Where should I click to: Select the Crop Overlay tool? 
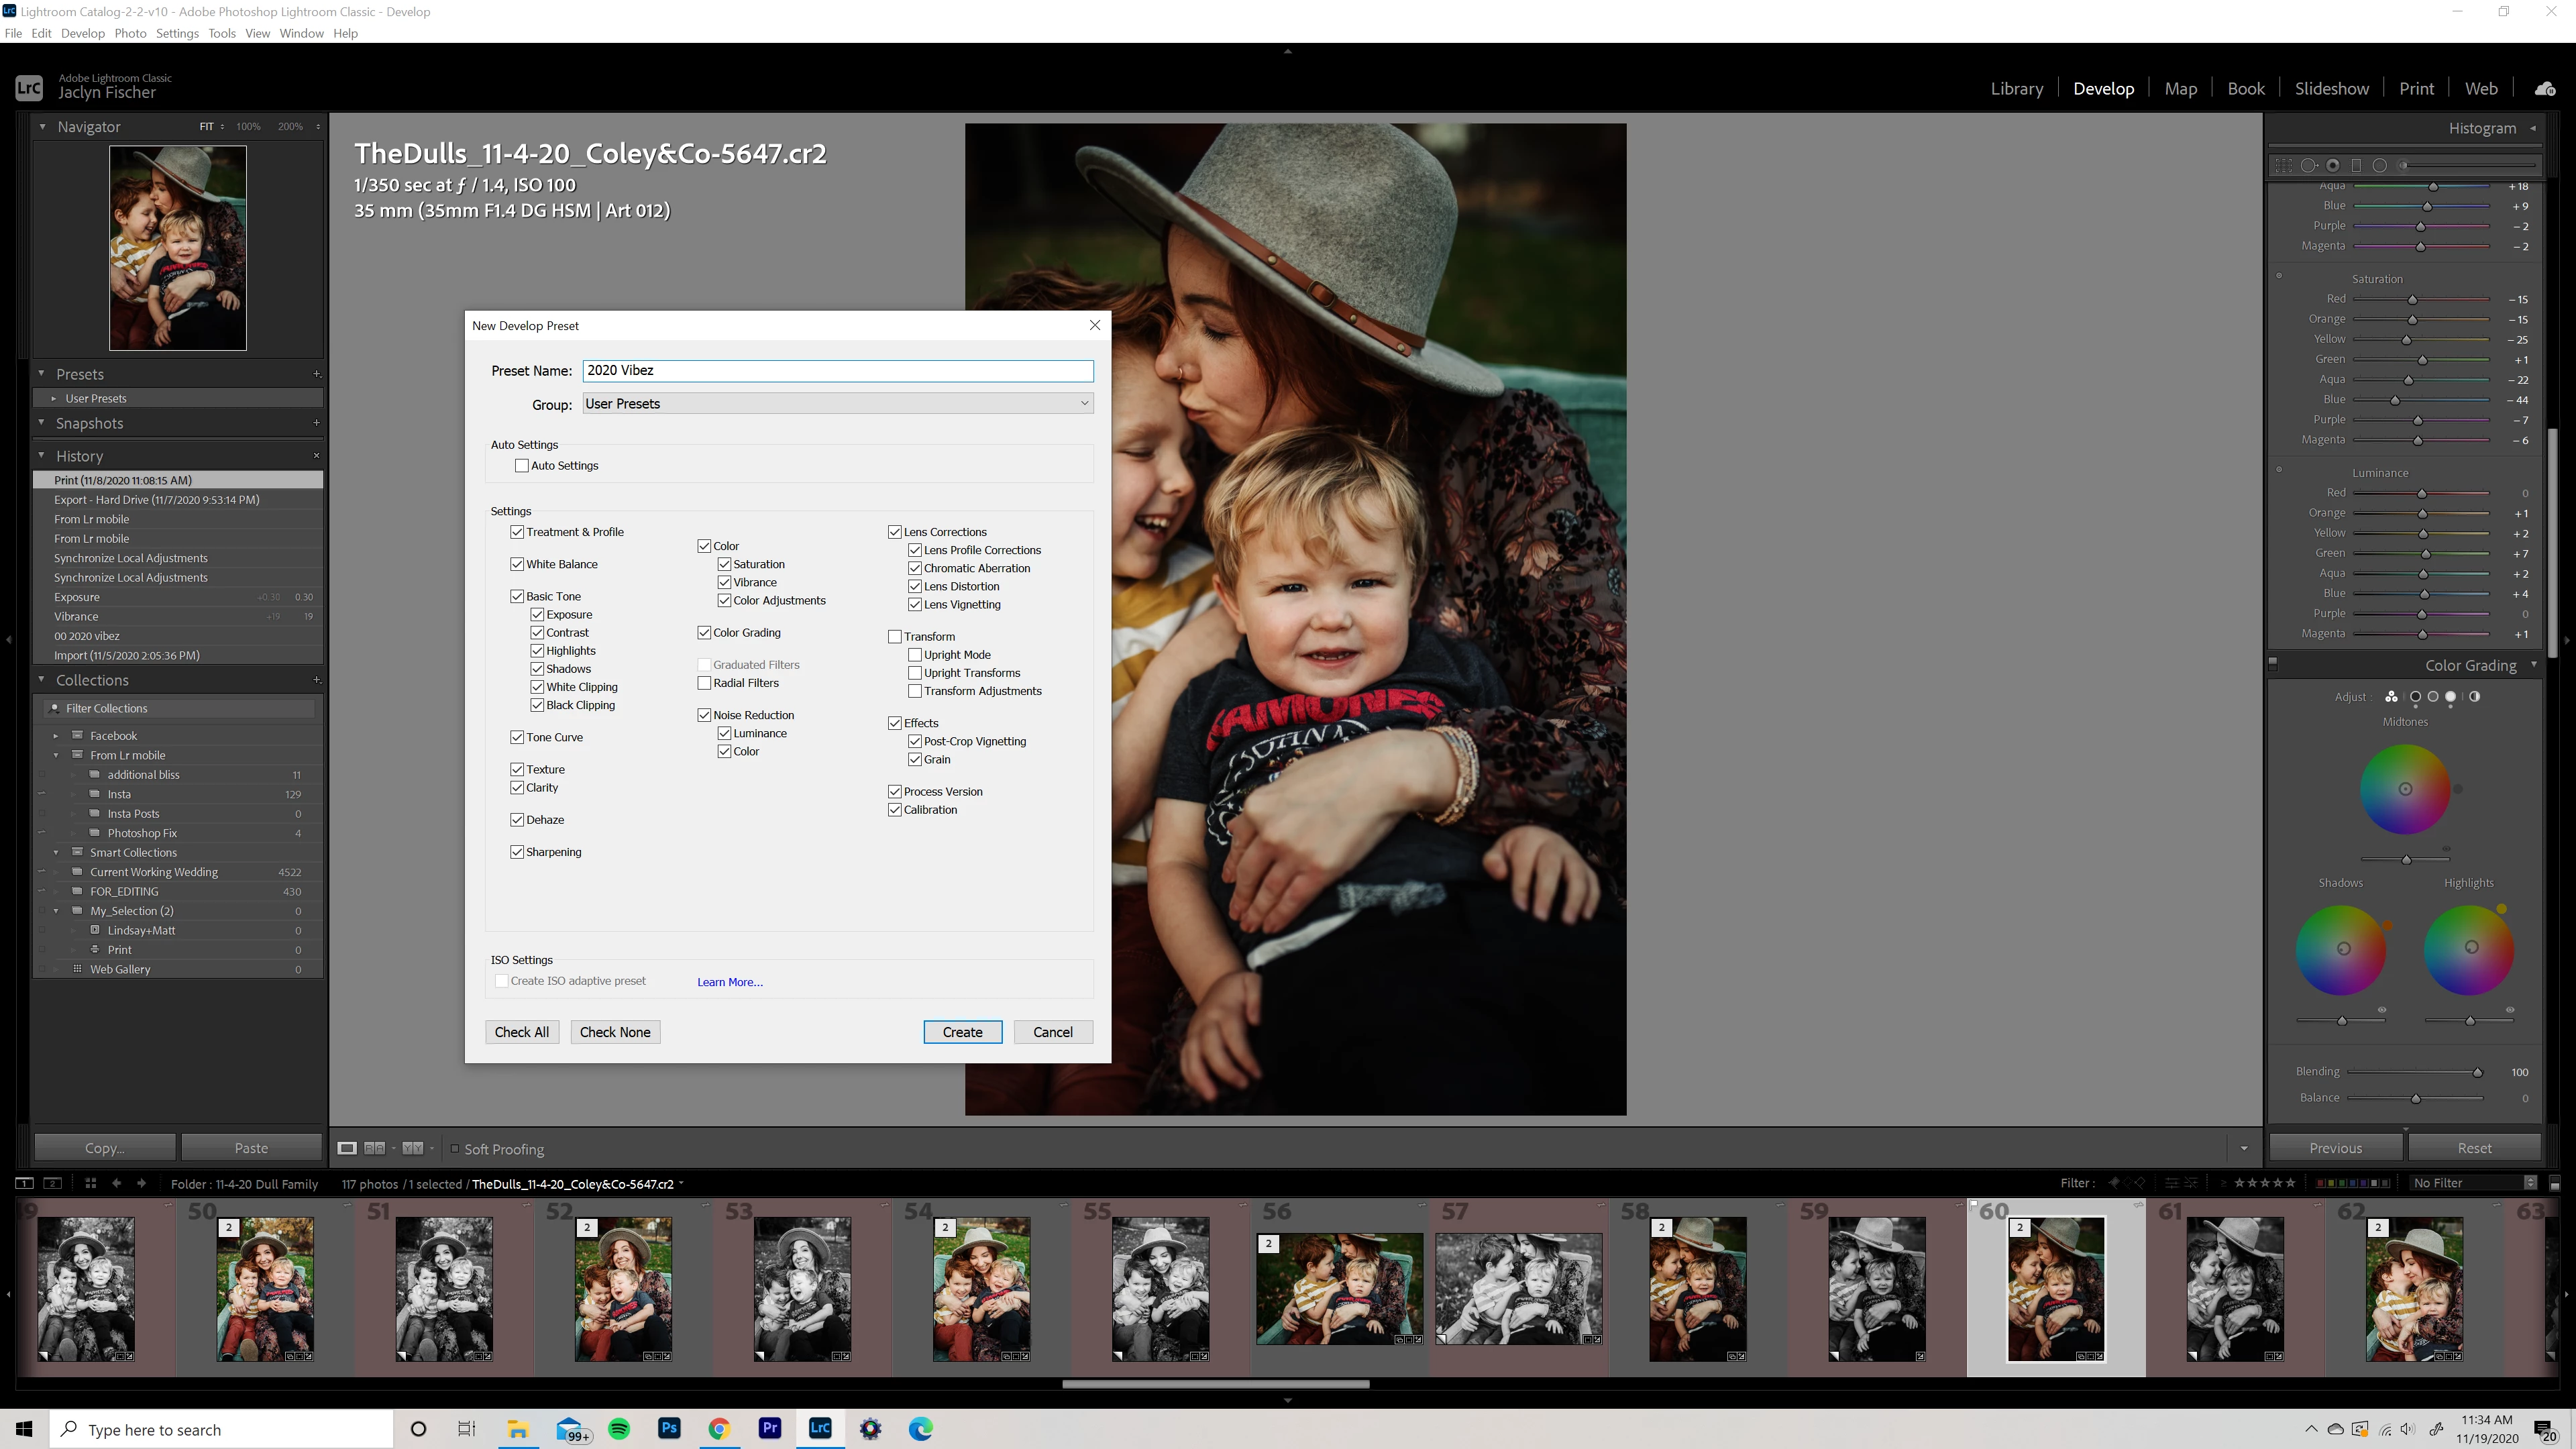[2283, 166]
